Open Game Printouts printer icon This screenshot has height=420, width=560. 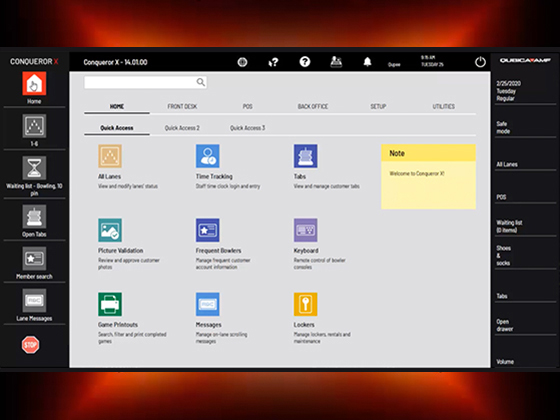tap(110, 304)
